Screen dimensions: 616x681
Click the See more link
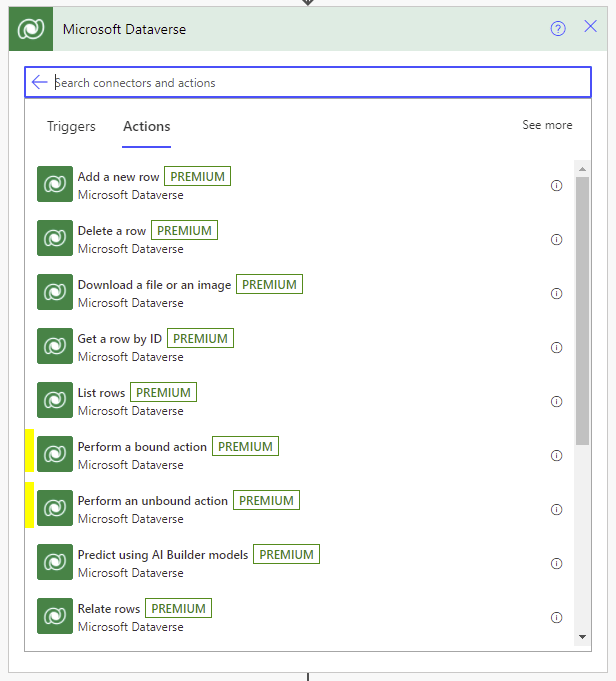pos(547,125)
